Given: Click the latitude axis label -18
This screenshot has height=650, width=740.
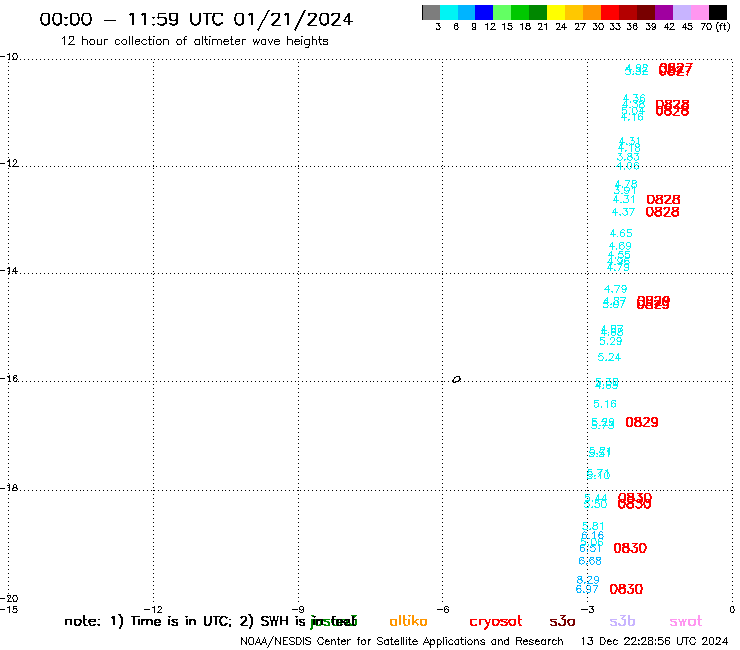Looking at the screenshot, I should click(9, 488).
